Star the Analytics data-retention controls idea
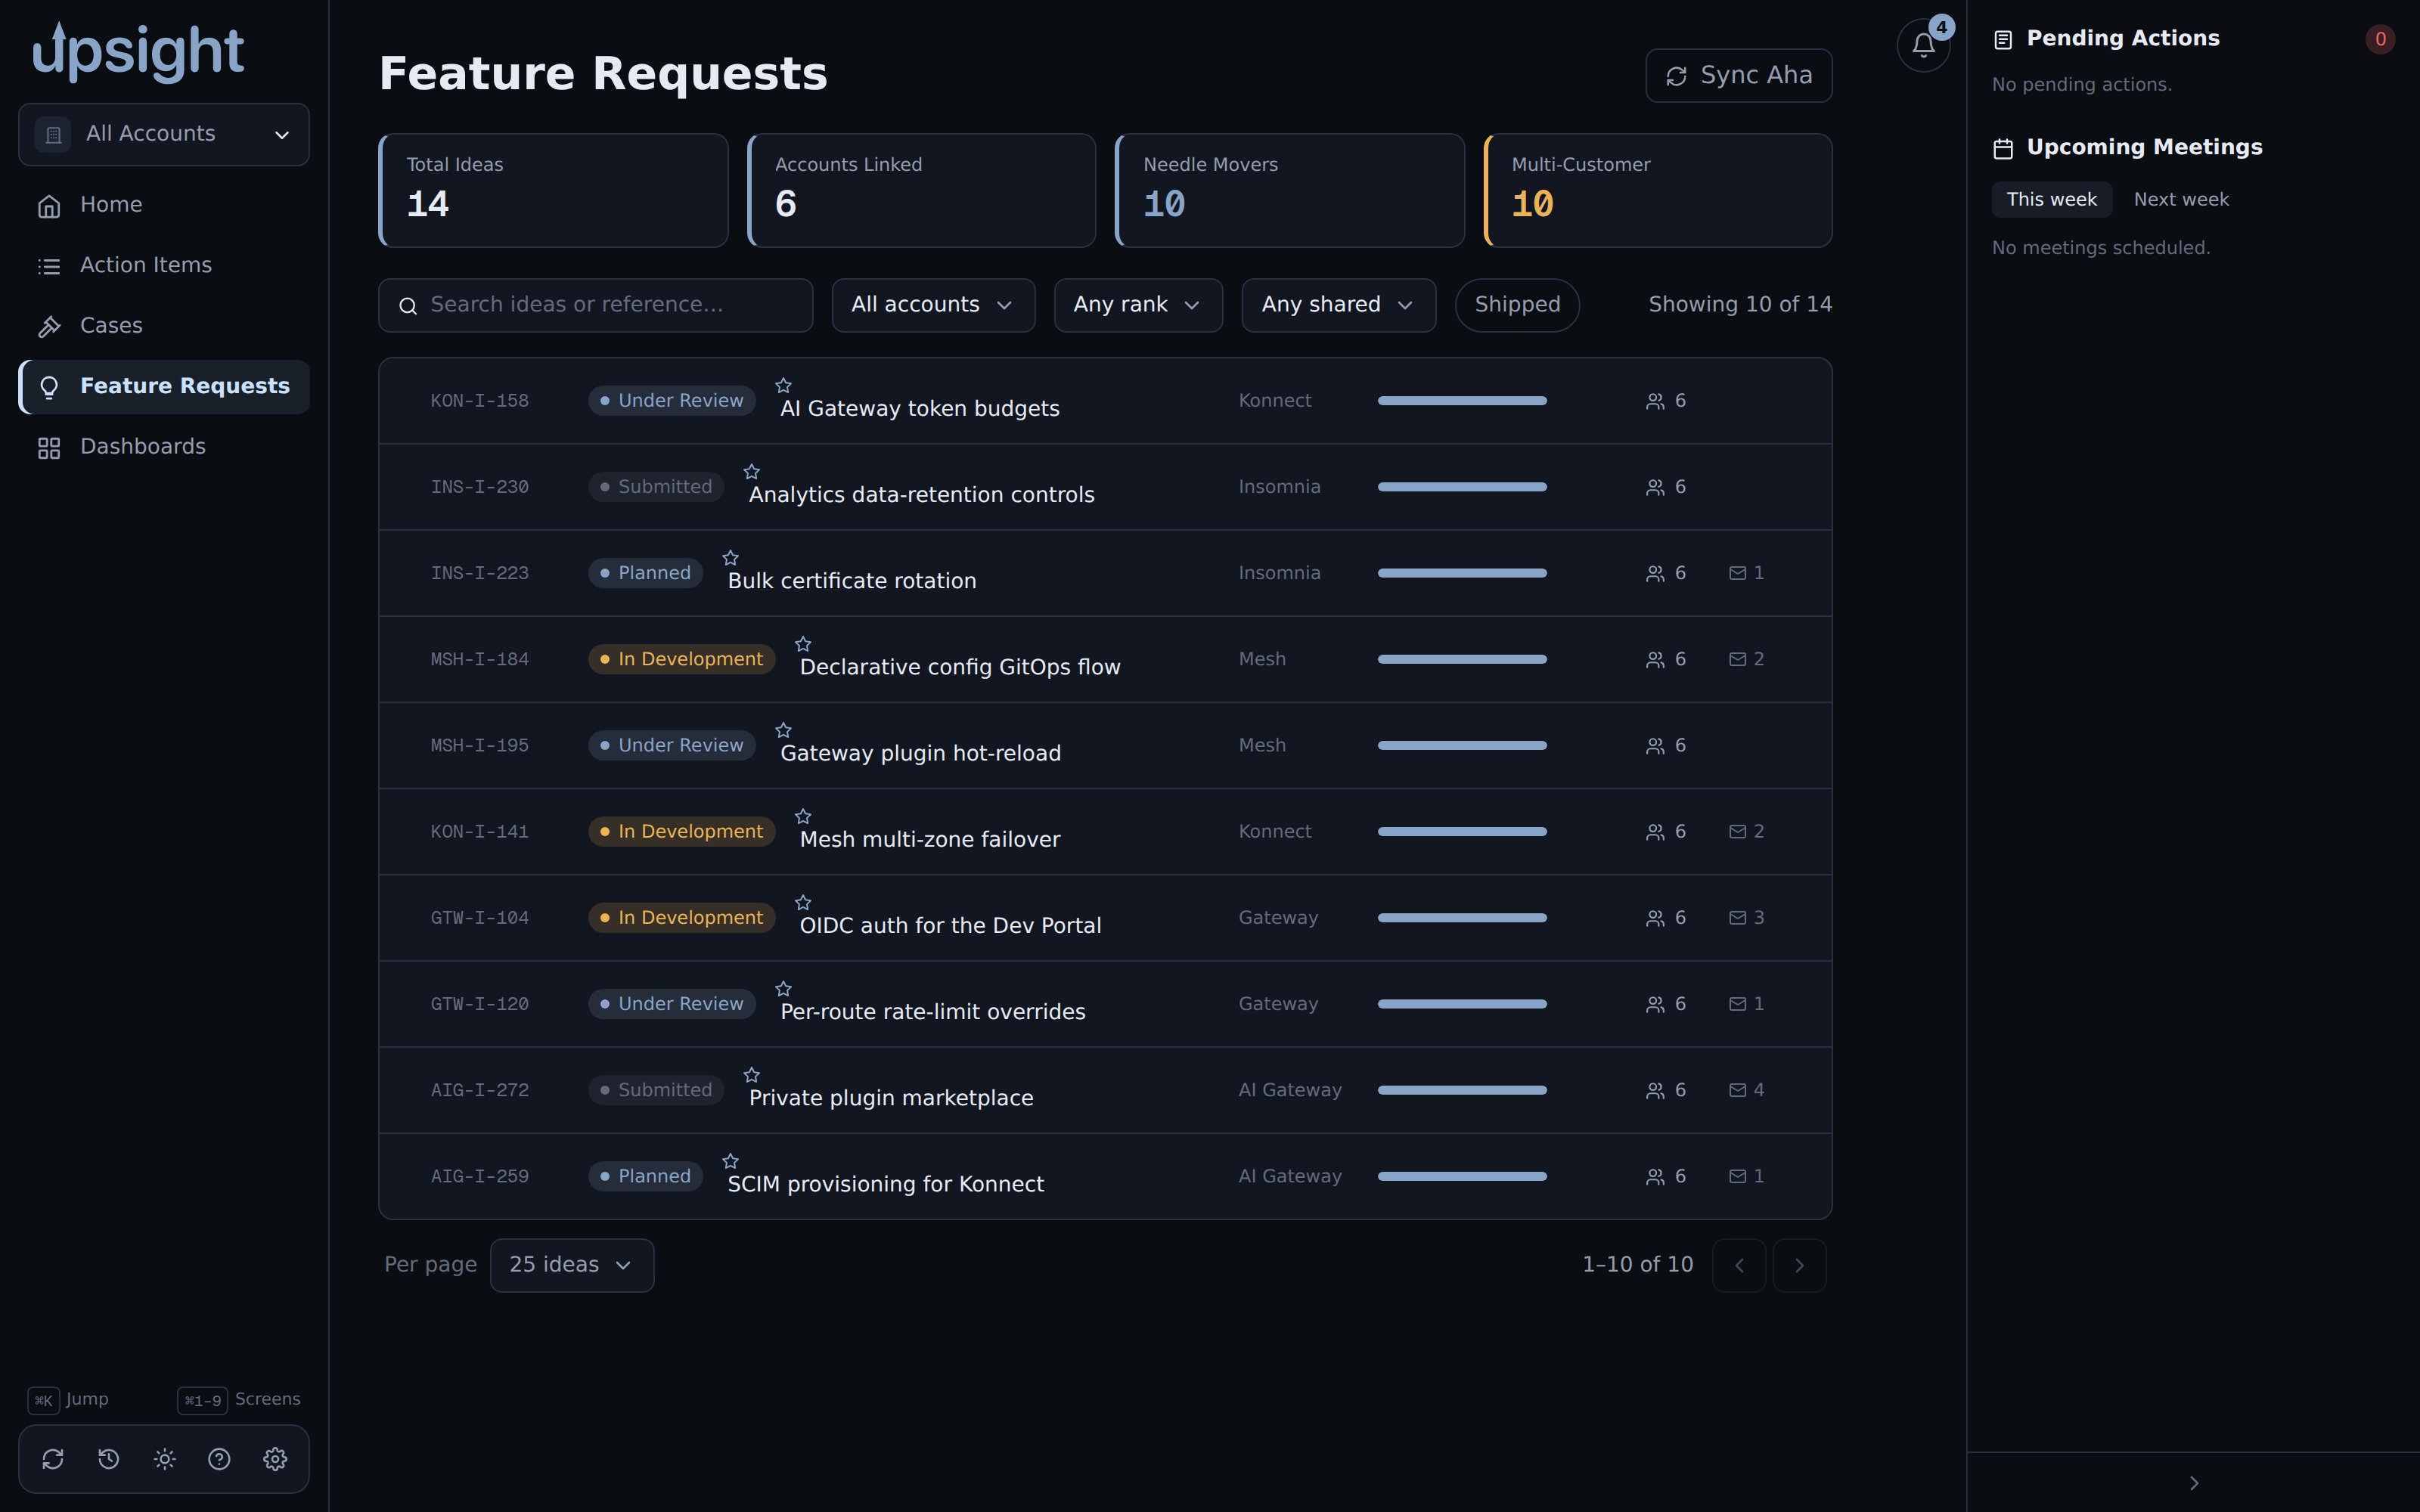2420x1512 pixels. [752, 471]
